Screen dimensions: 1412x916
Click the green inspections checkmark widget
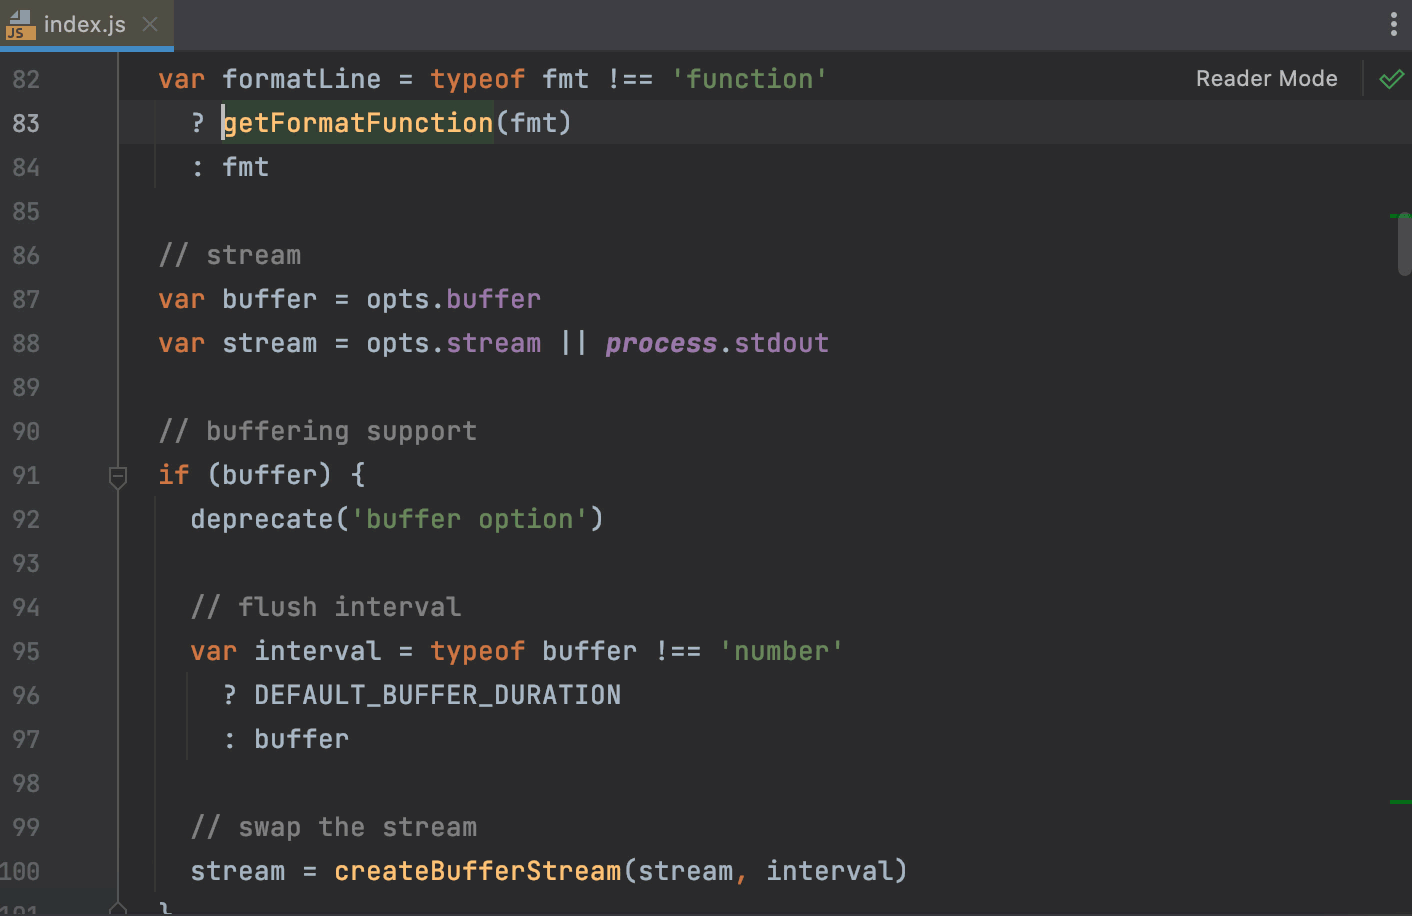[1392, 78]
